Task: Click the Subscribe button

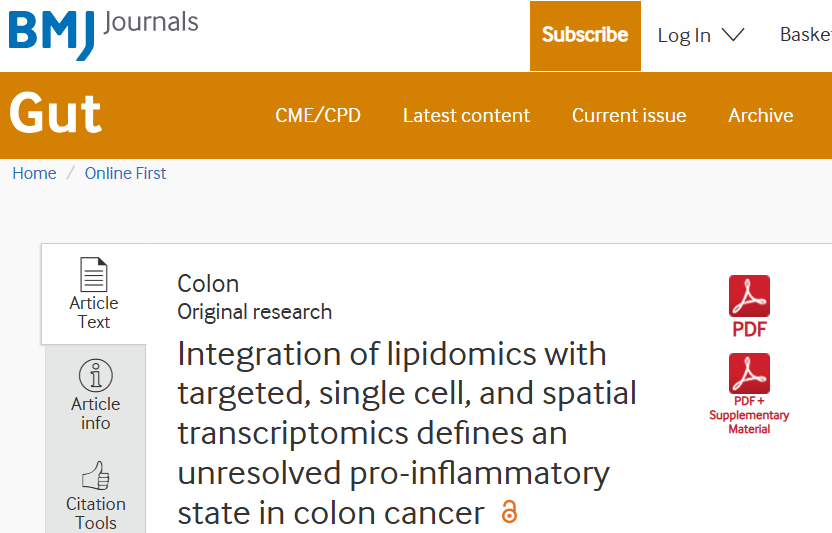Action: click(x=585, y=36)
